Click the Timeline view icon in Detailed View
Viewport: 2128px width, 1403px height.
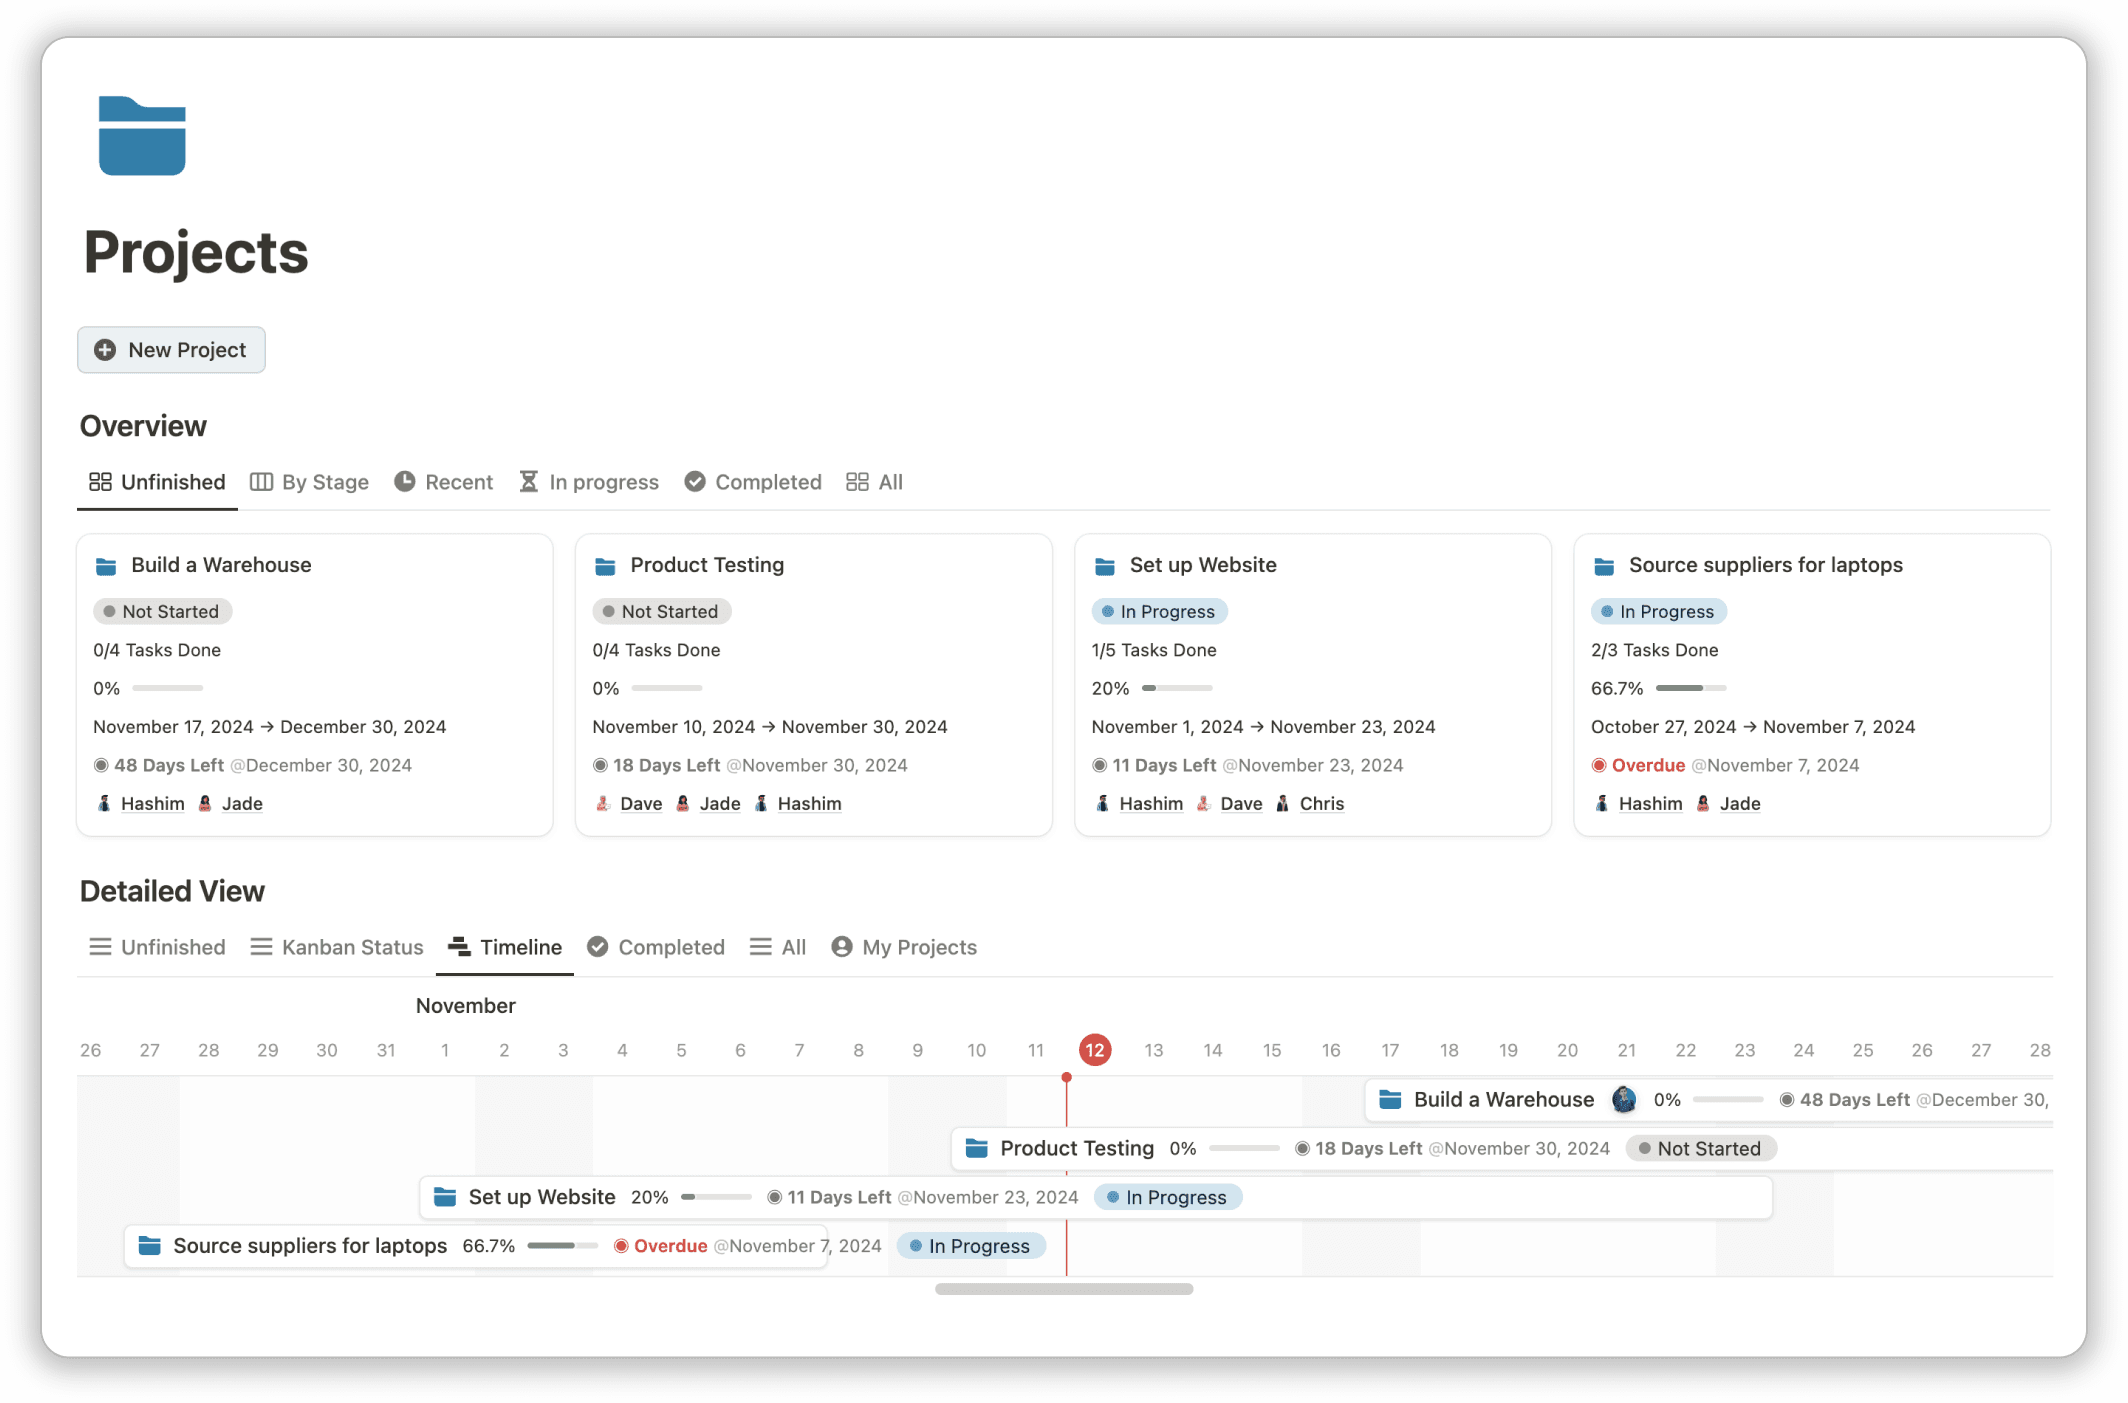[x=460, y=946]
